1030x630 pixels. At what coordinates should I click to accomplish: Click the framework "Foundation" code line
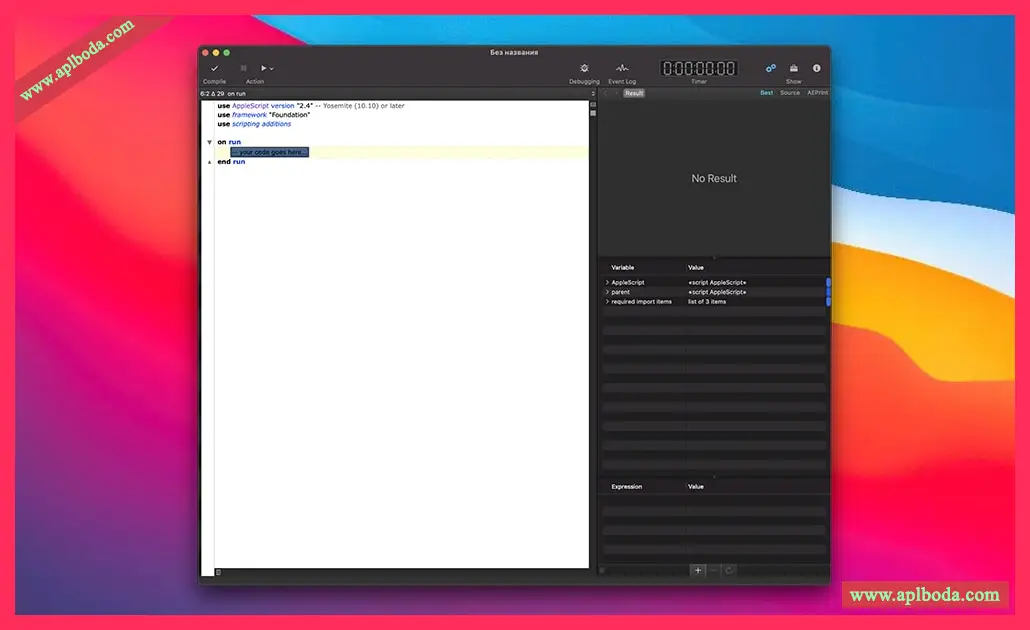coord(263,115)
